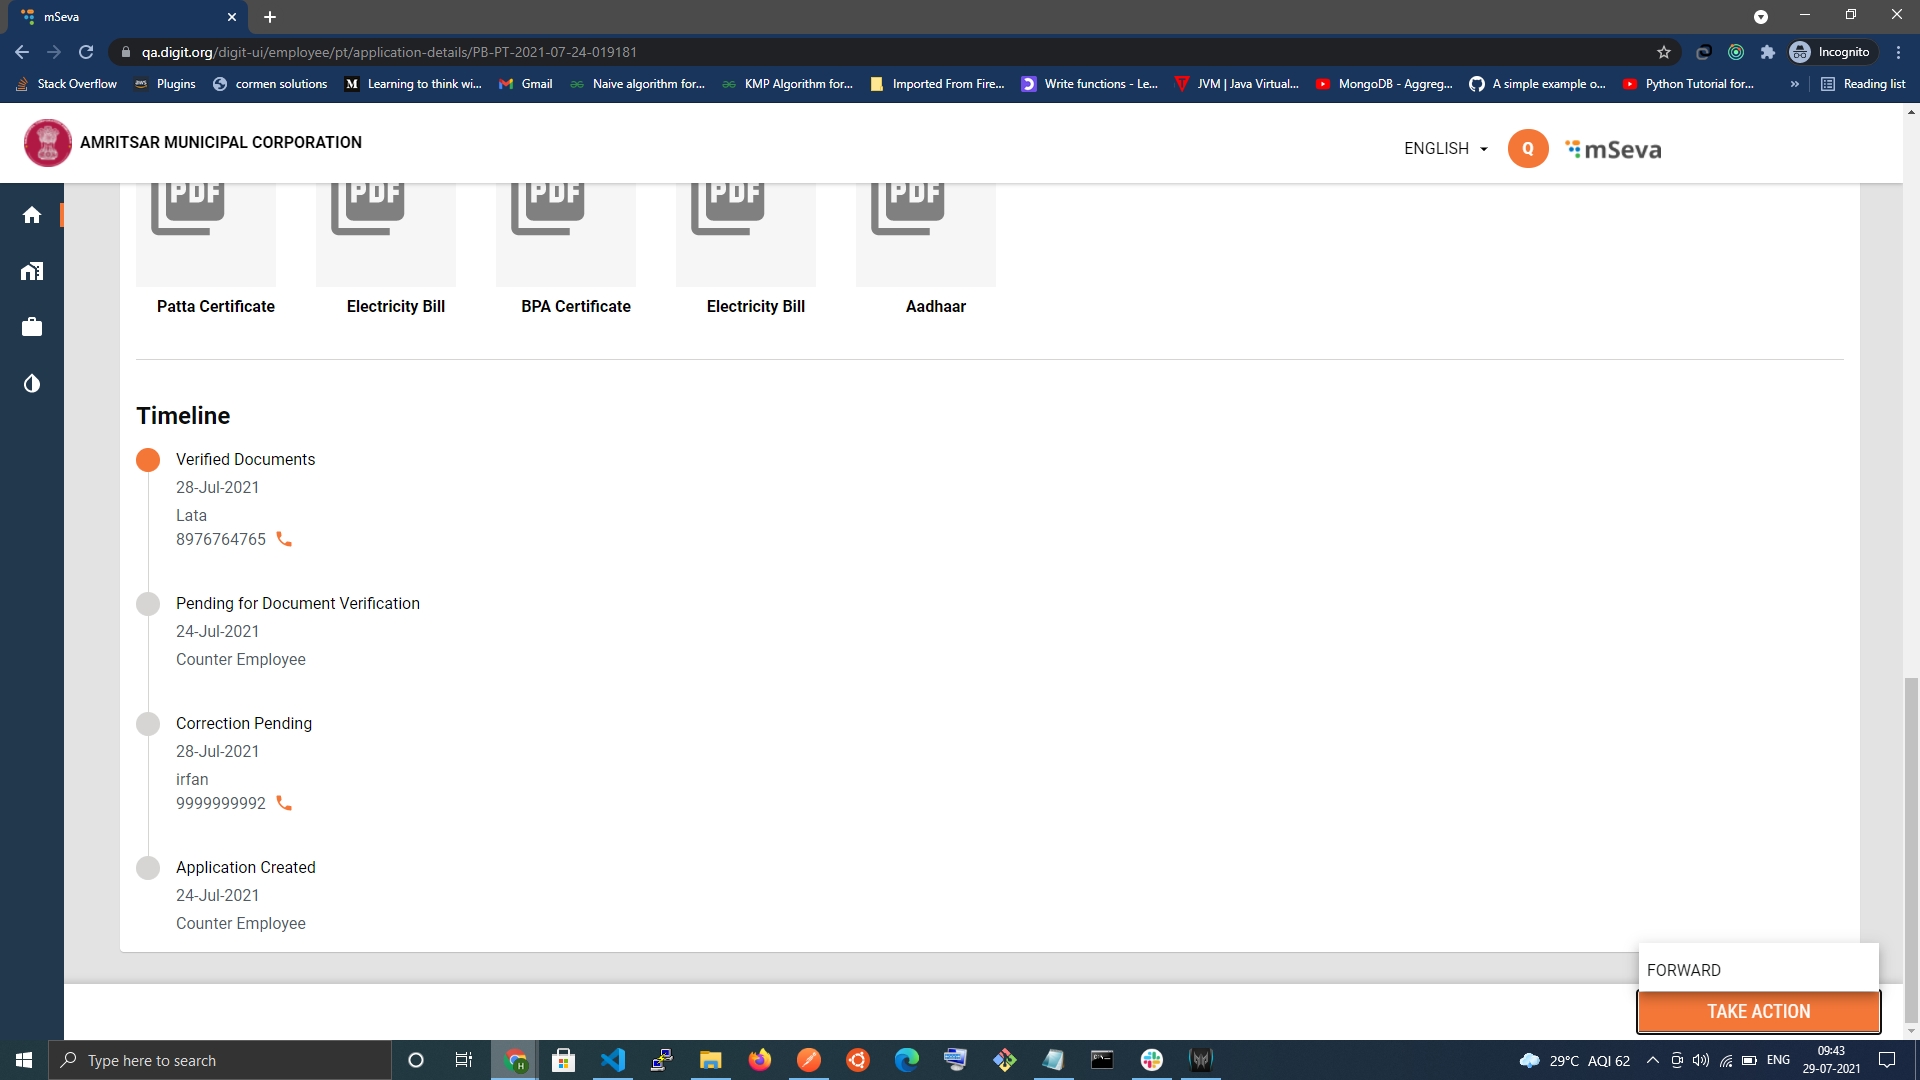The image size is (1920, 1080).
Task: Click the home icon in sidebar
Action: (x=32, y=215)
